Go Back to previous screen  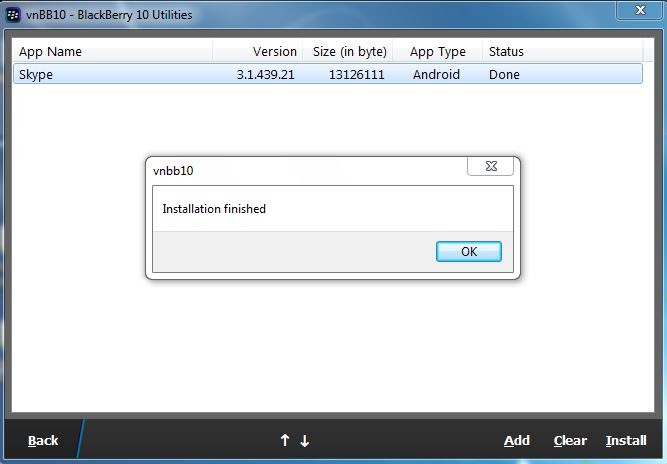tap(43, 441)
